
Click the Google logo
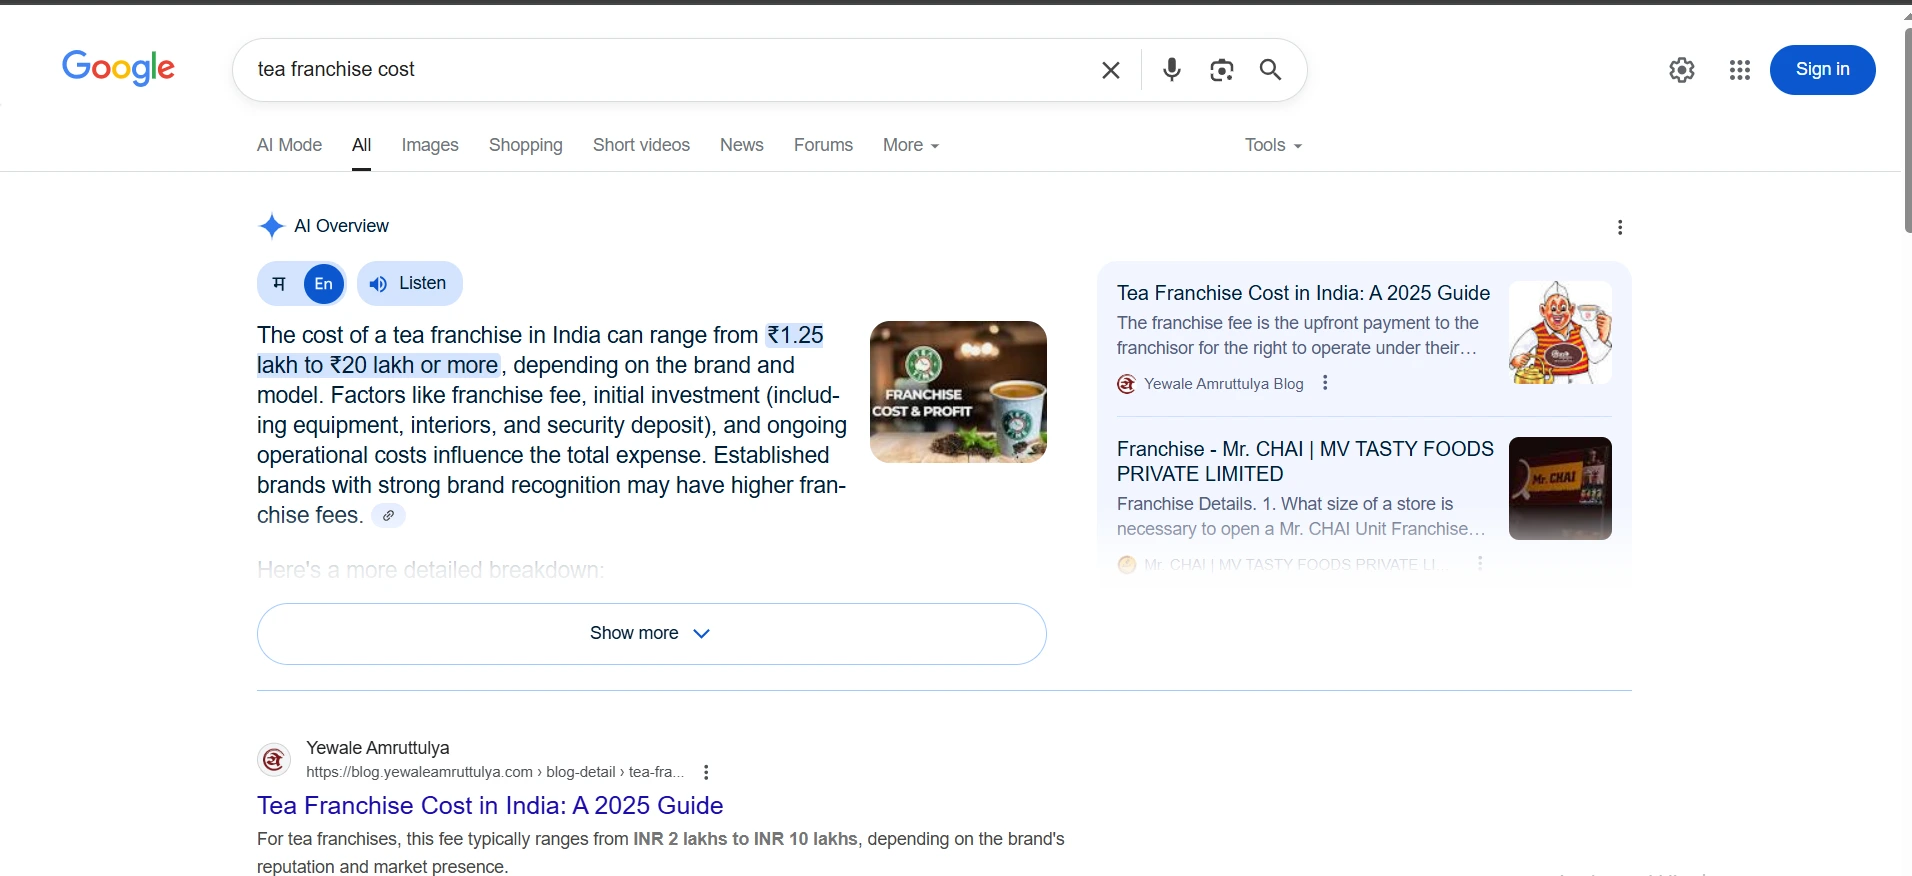pyautogui.click(x=118, y=68)
